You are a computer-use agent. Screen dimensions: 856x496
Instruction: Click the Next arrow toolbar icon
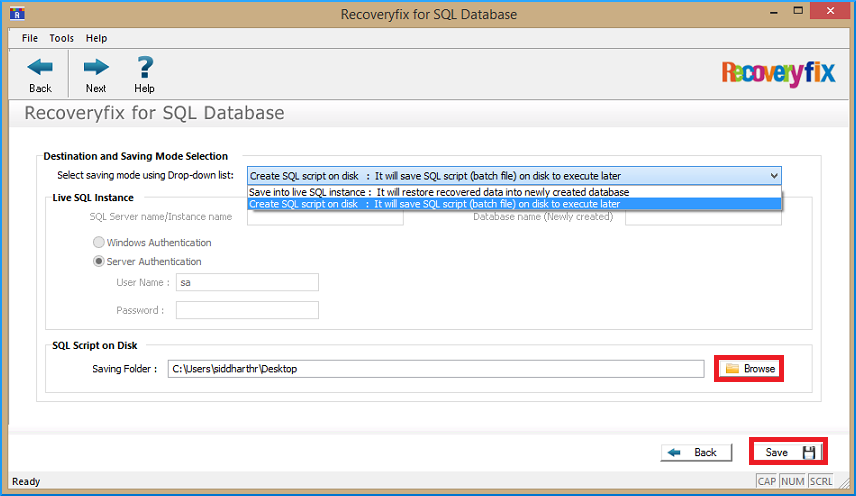96,67
